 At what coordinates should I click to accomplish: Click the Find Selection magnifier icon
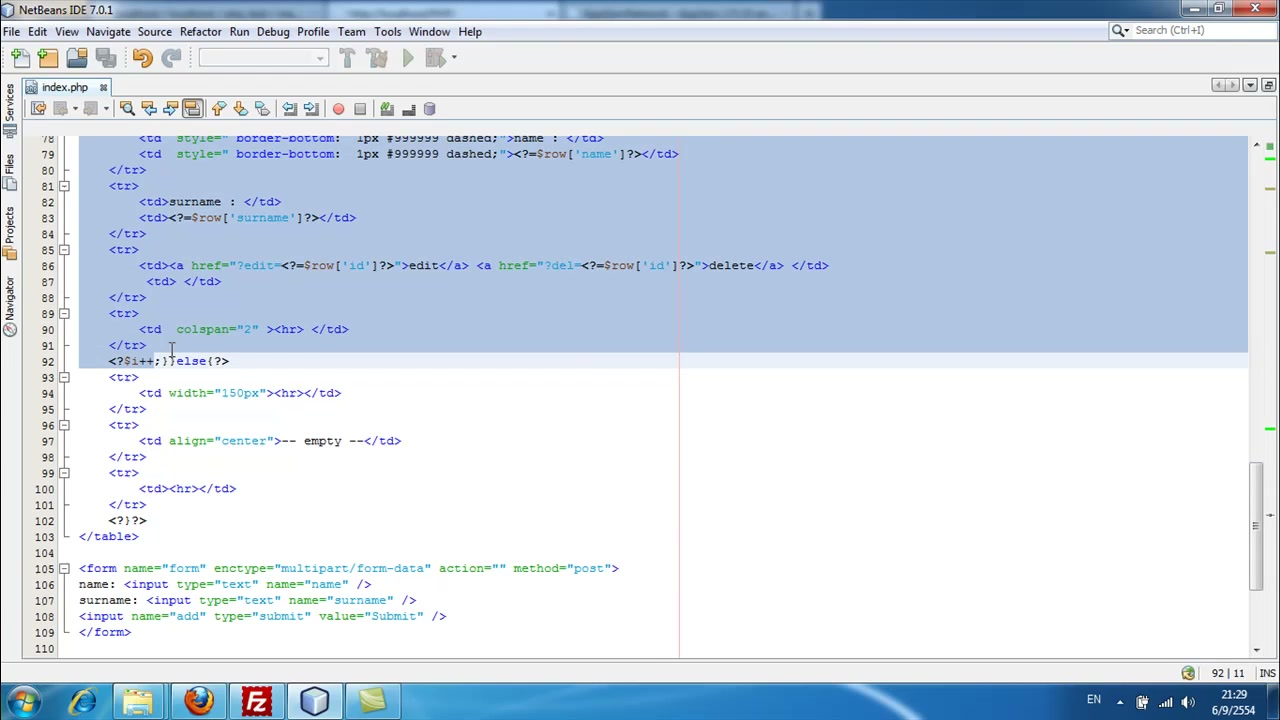127,109
